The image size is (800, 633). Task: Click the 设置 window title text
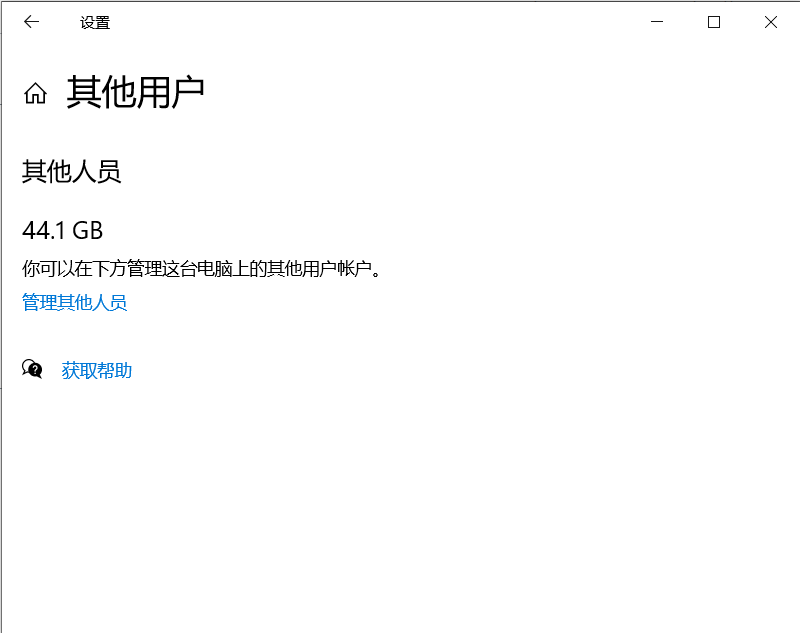[x=95, y=22]
